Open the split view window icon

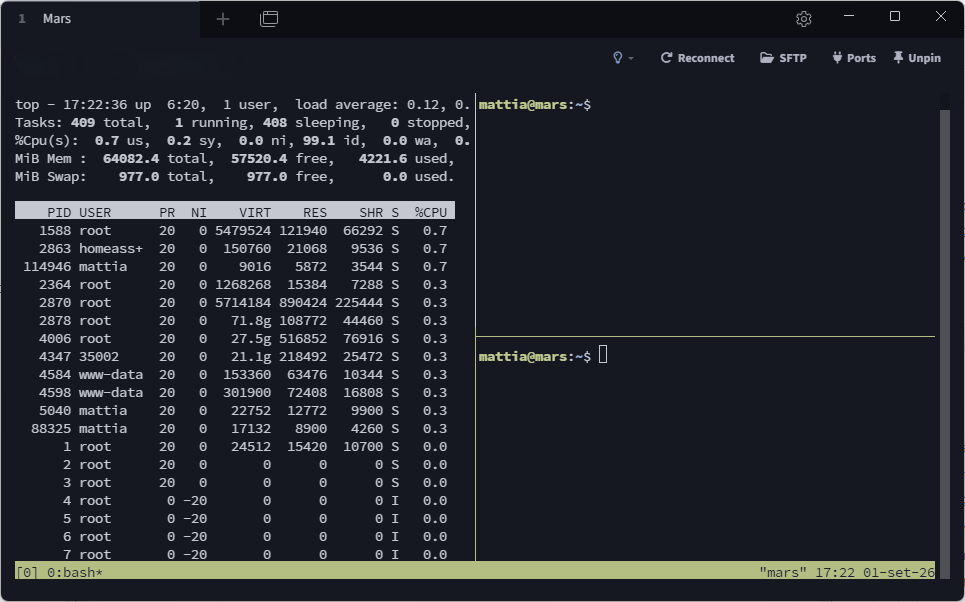[x=269, y=19]
